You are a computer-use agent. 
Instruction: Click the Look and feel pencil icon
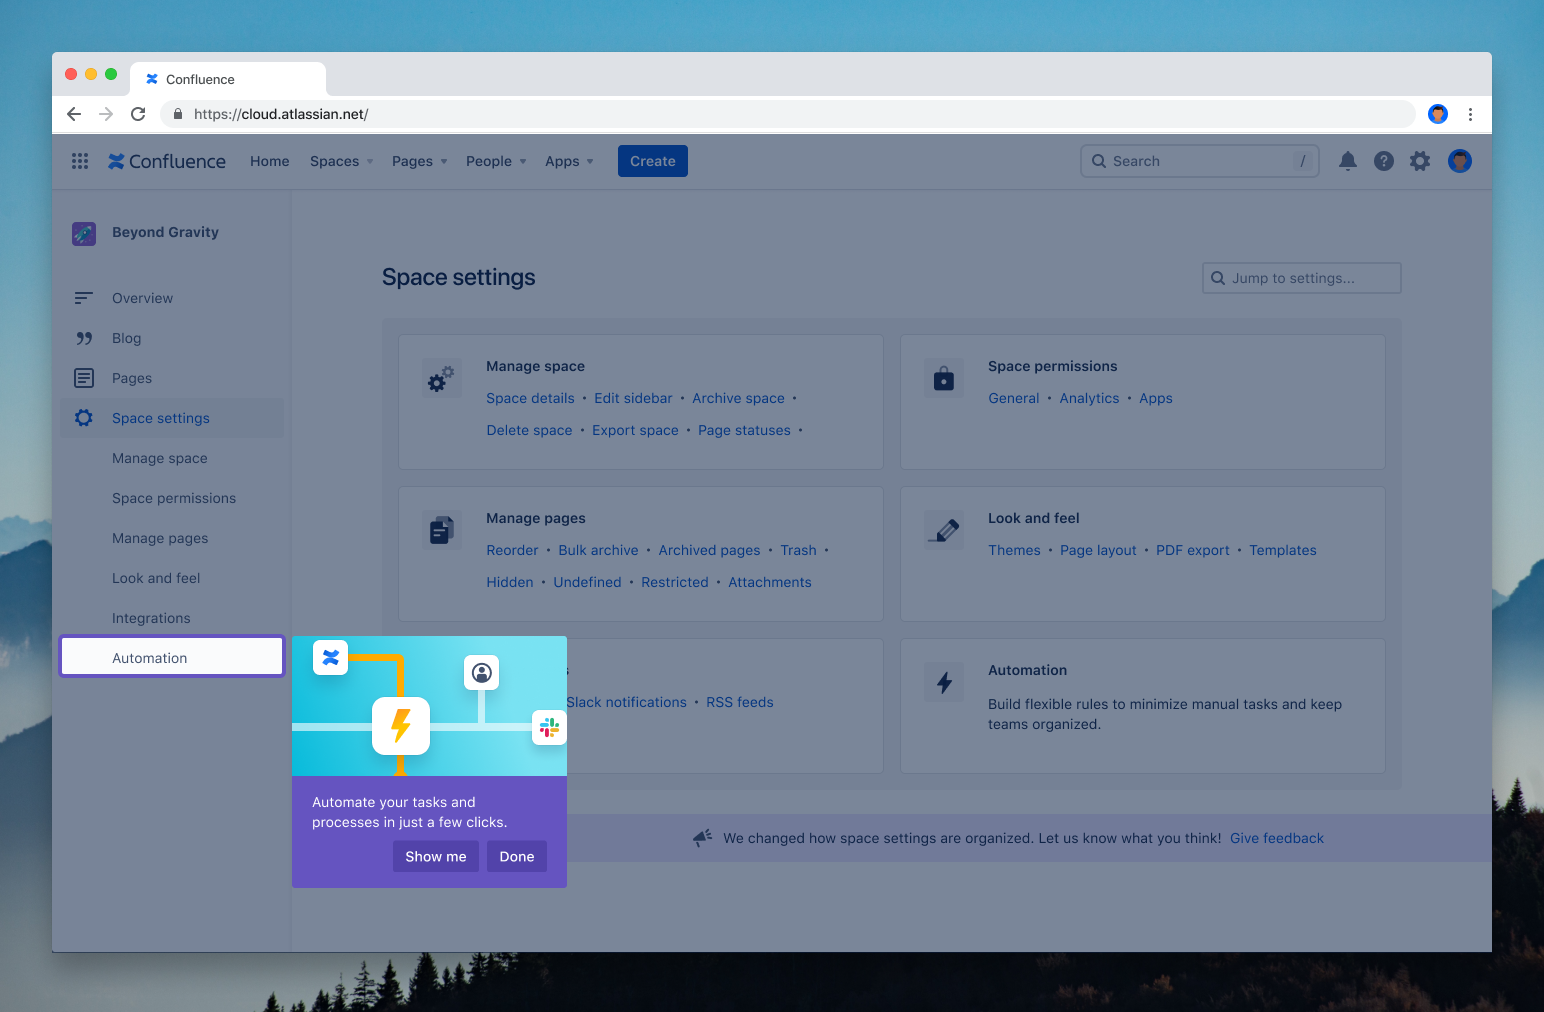click(x=943, y=530)
